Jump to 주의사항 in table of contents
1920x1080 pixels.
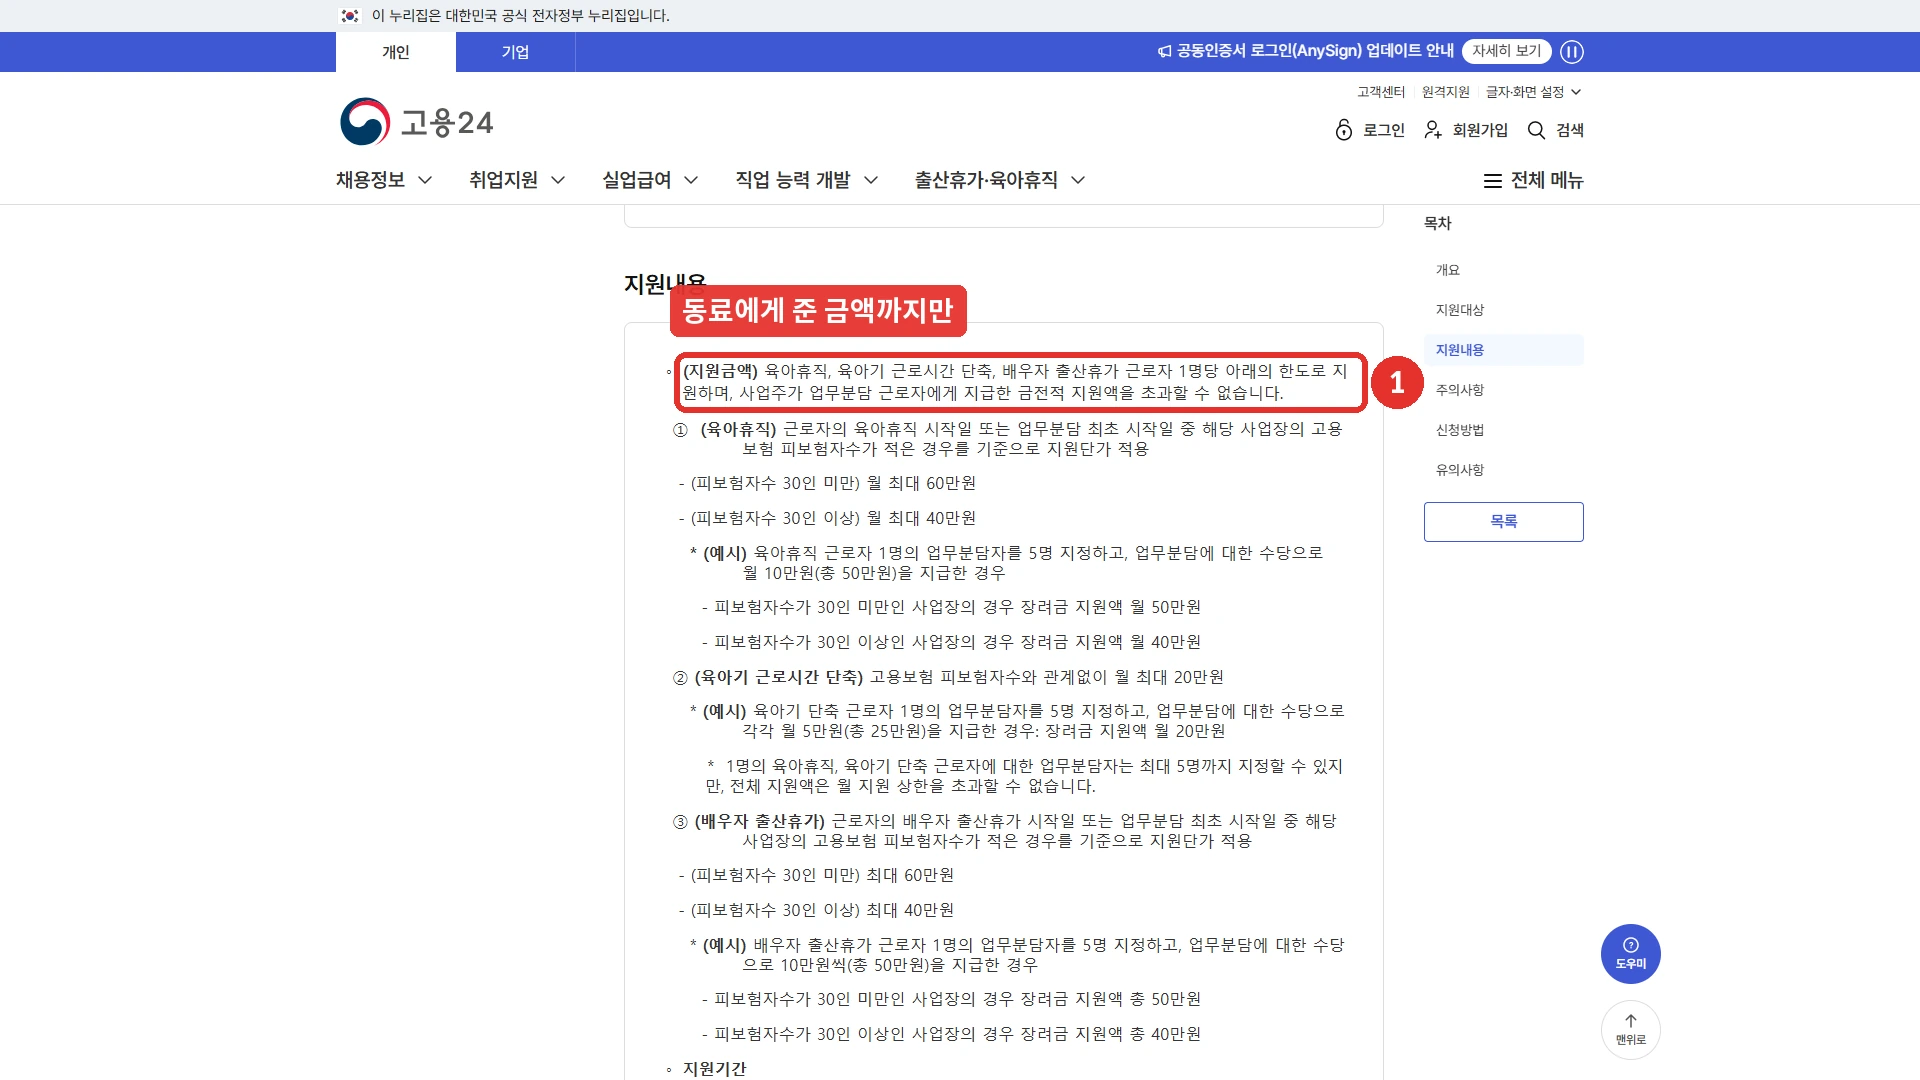(x=1460, y=390)
